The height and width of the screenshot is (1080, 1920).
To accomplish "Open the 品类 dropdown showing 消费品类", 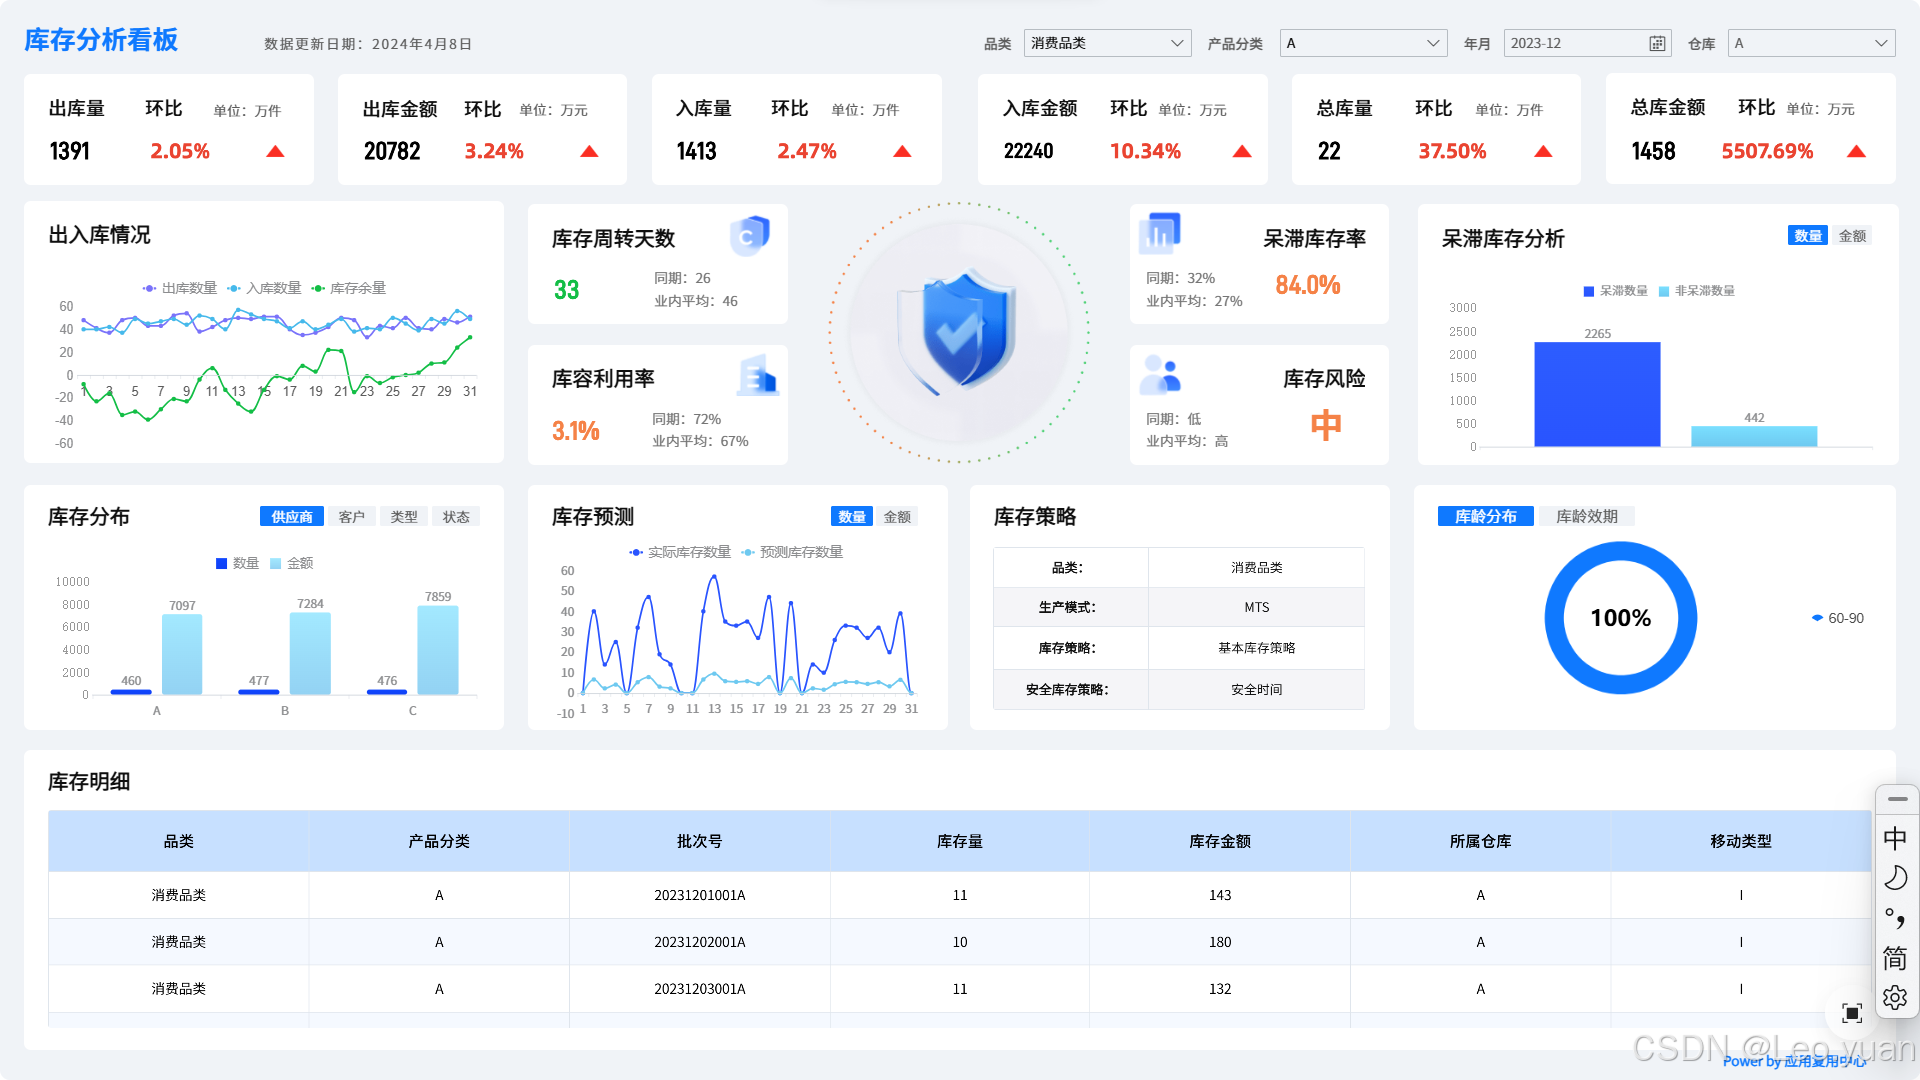I will tap(1107, 43).
